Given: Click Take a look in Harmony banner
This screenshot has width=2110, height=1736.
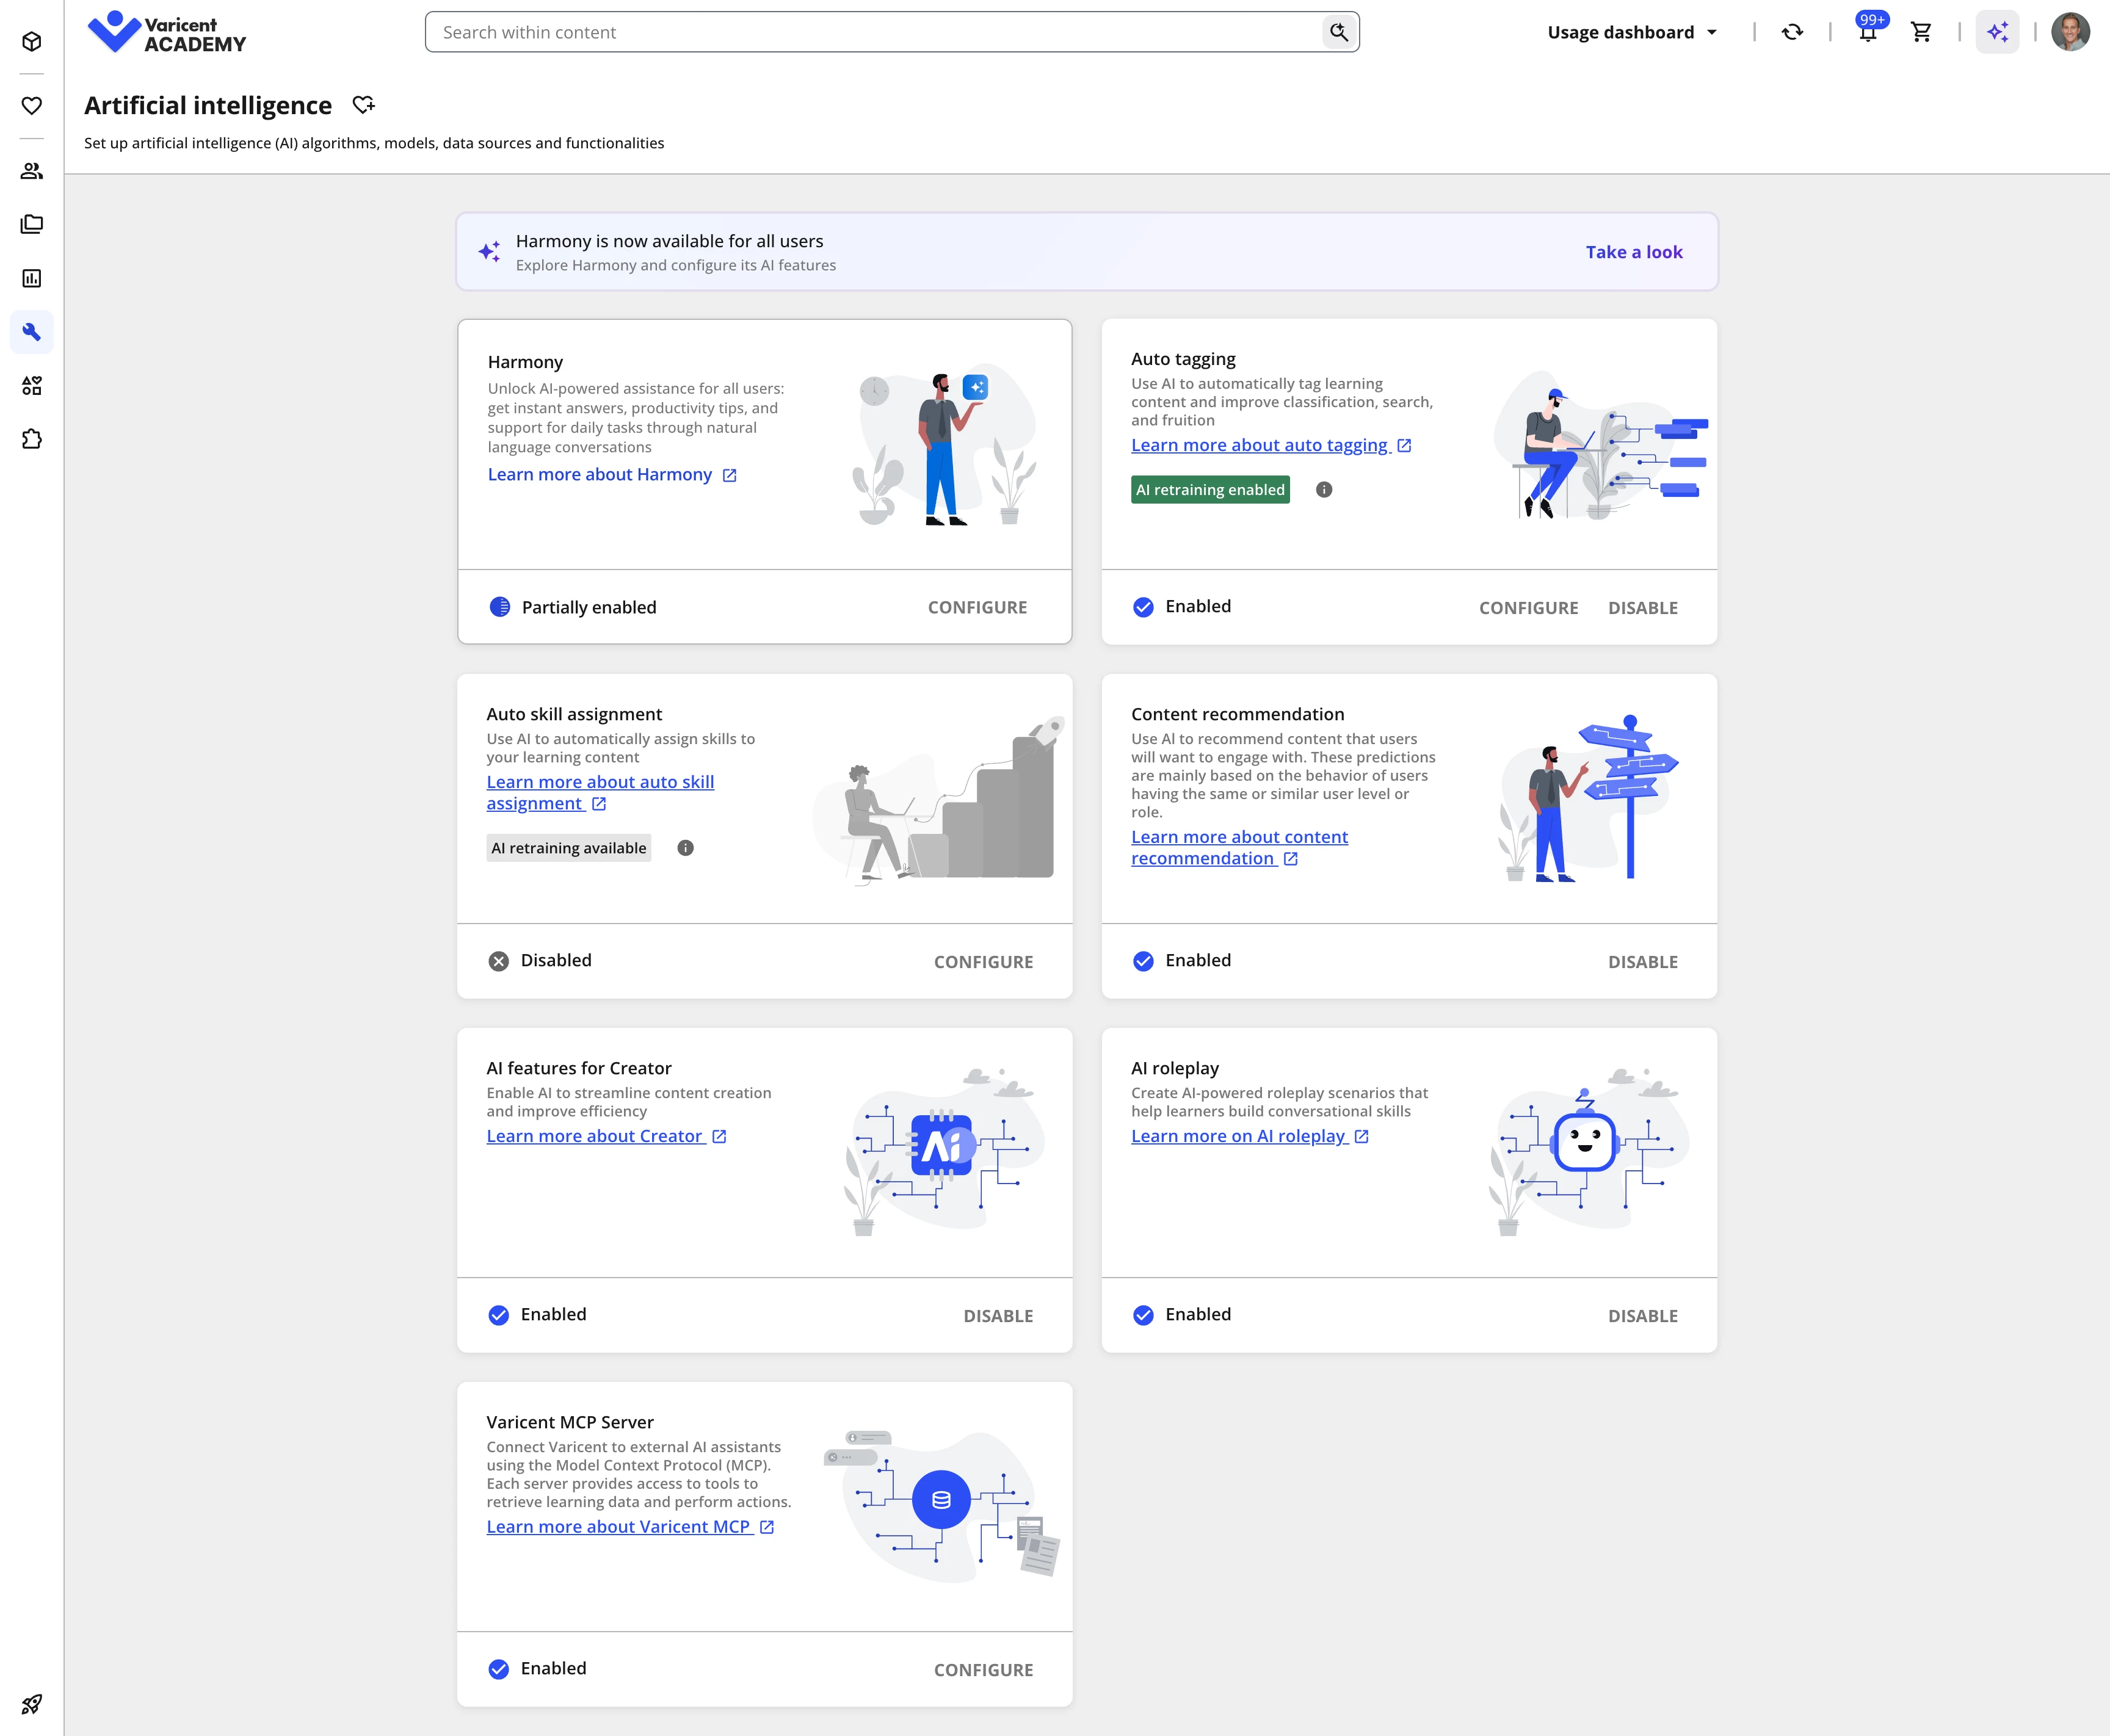Looking at the screenshot, I should 1634,252.
